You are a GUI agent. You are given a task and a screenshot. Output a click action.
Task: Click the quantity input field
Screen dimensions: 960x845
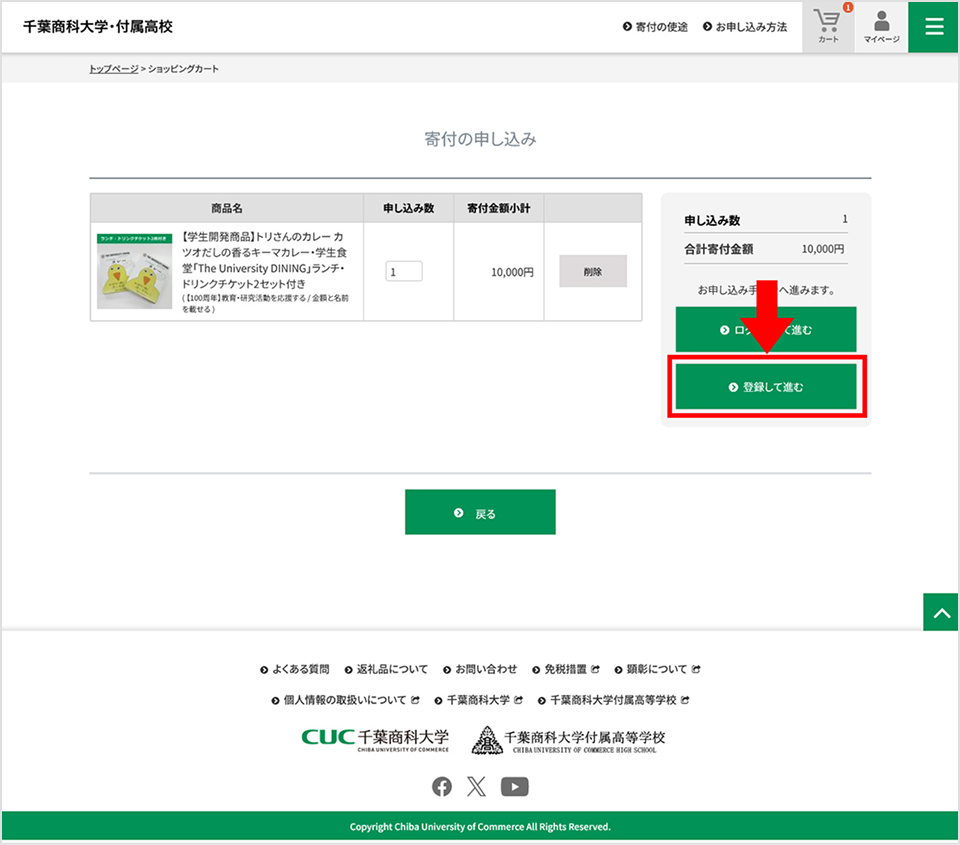point(404,272)
